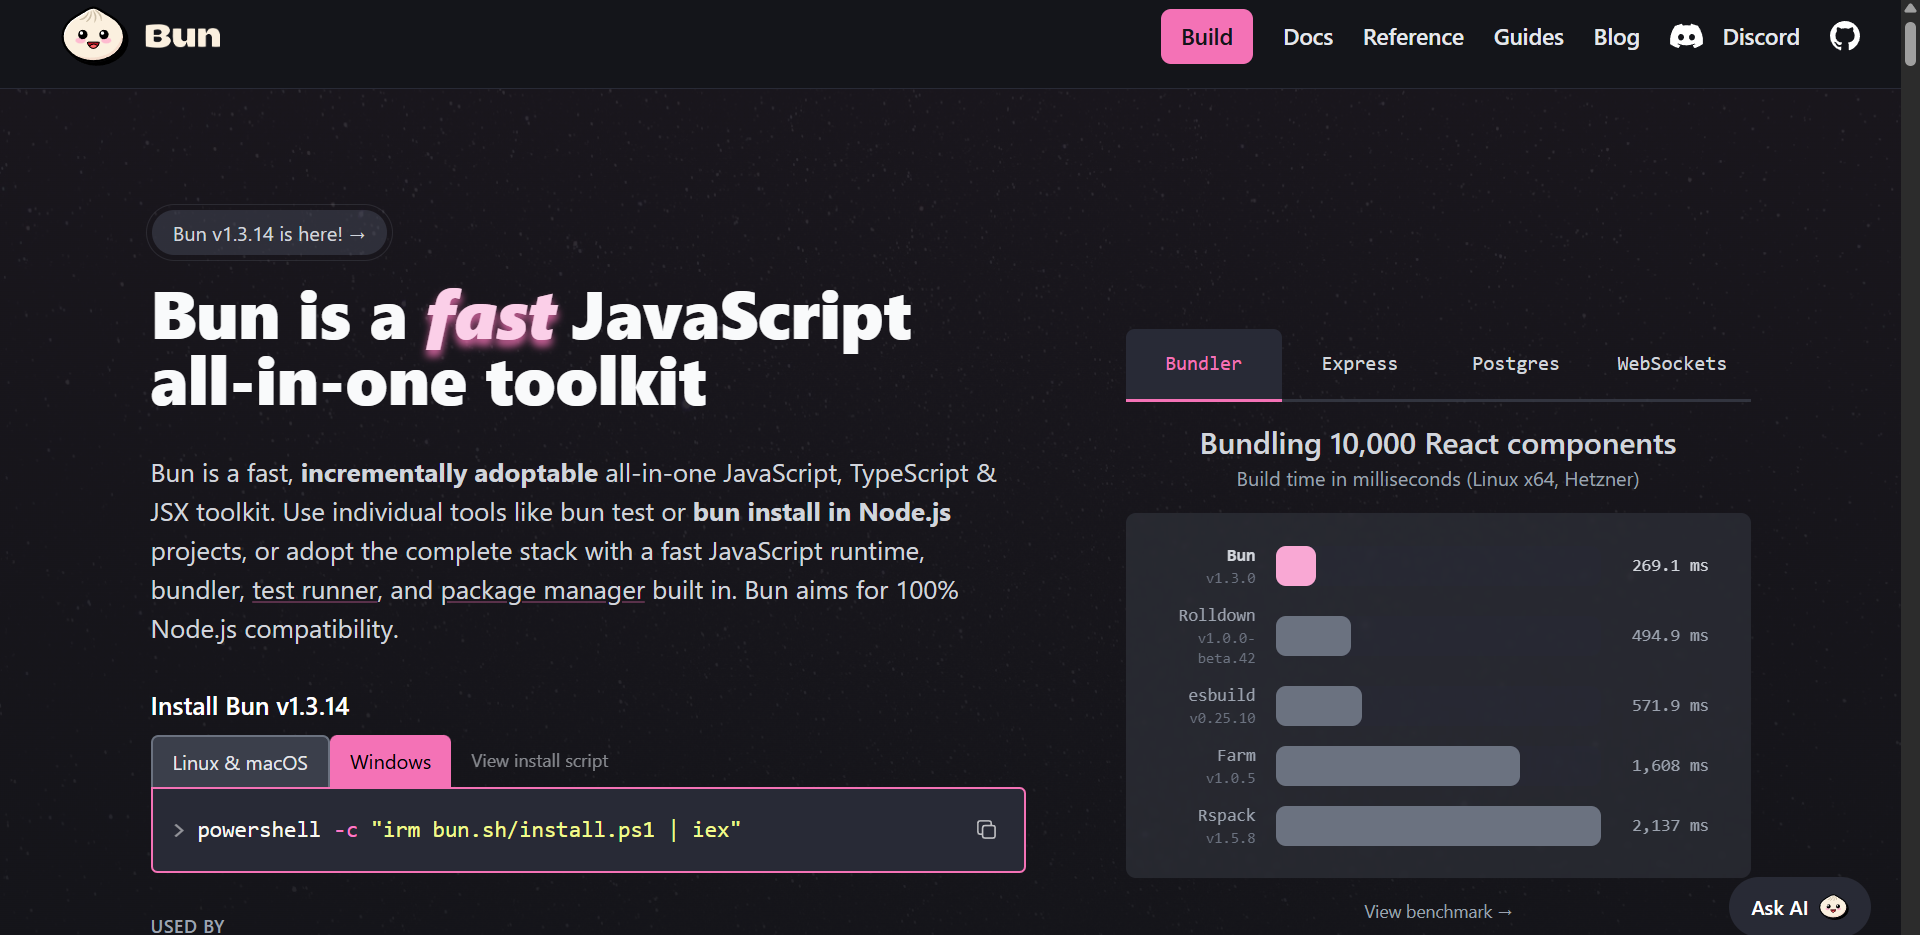
Task: Select the Windows install tab
Action: click(390, 762)
